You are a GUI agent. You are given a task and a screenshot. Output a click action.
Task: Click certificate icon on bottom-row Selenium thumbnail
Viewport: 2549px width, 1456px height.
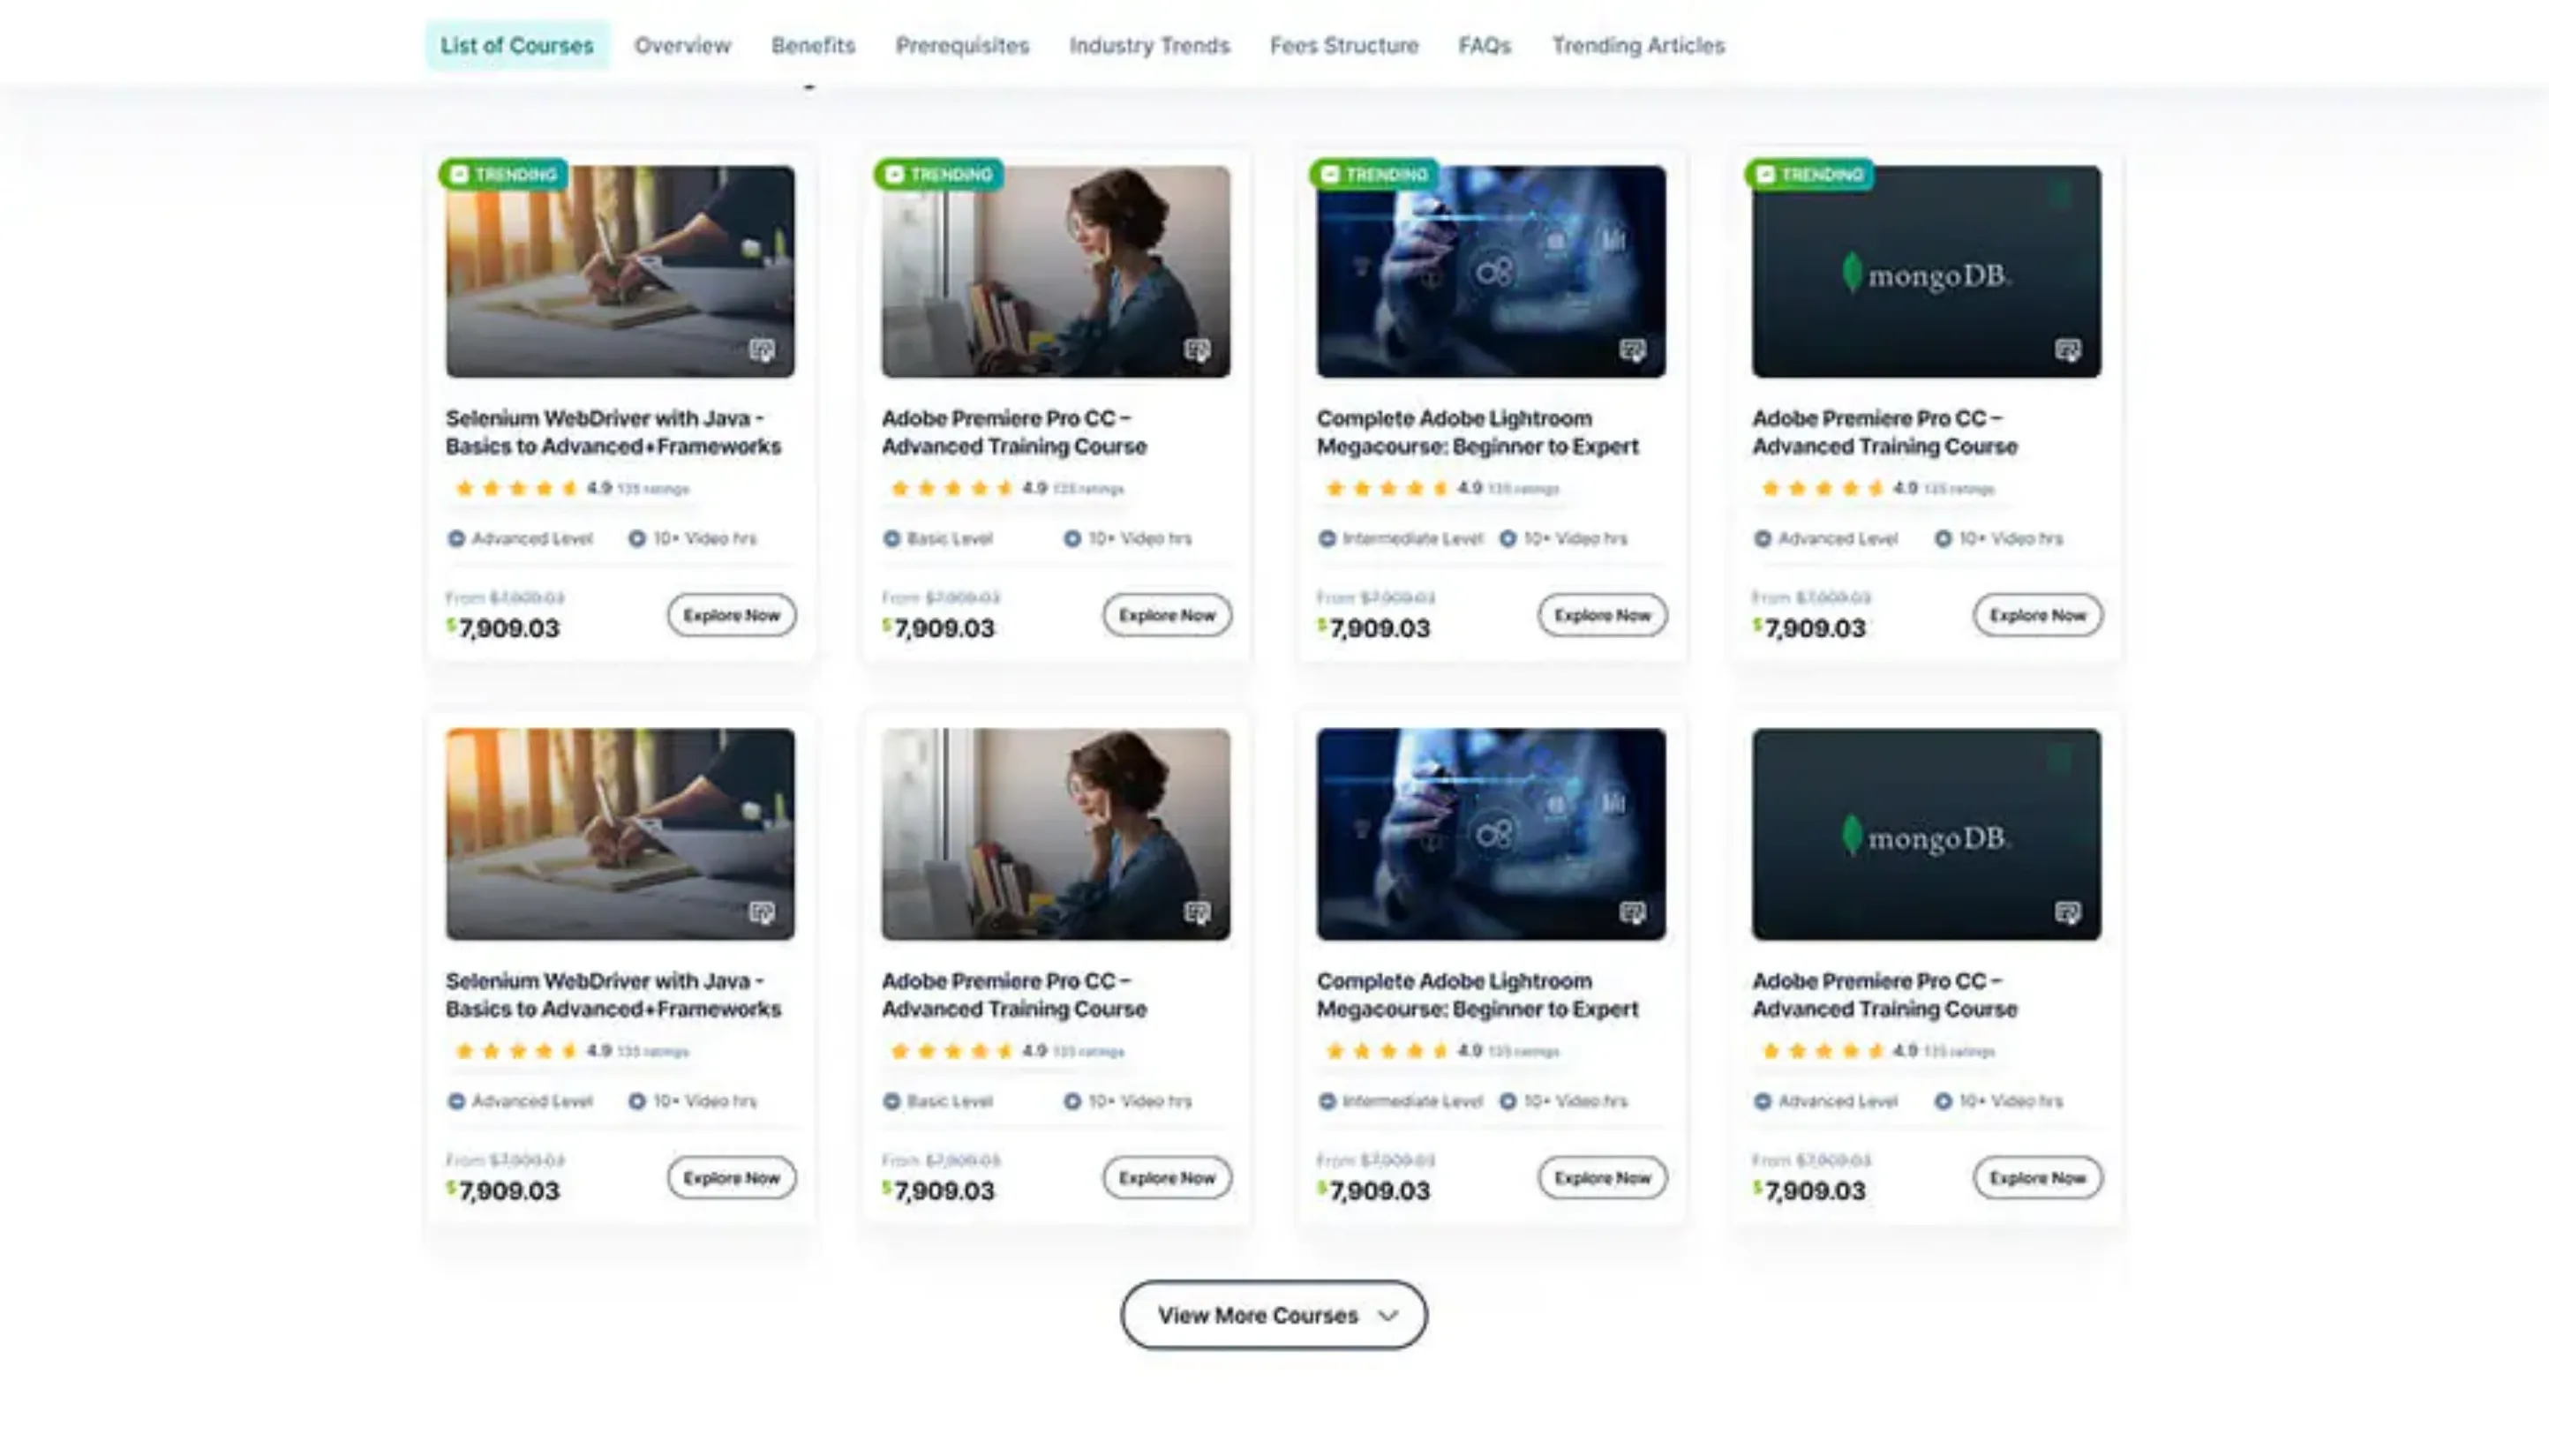tap(762, 912)
